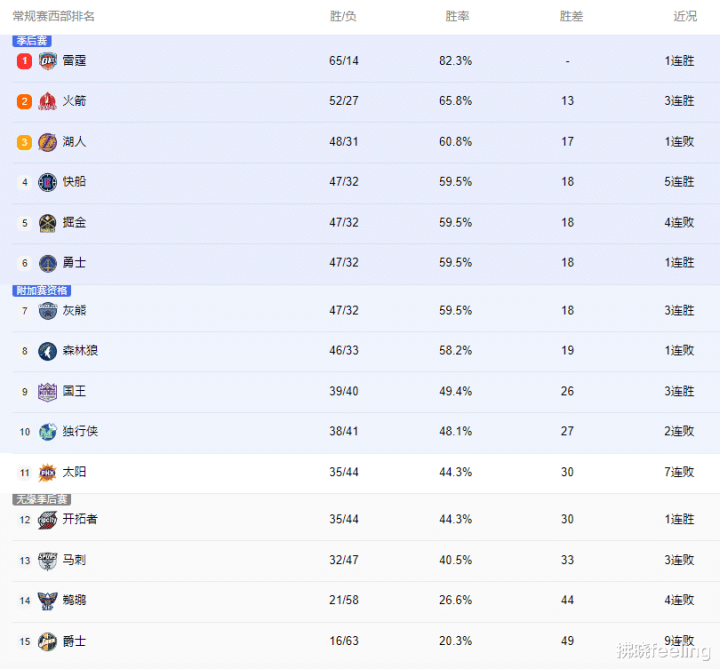Click the 季后赛 section label

tap(32, 41)
